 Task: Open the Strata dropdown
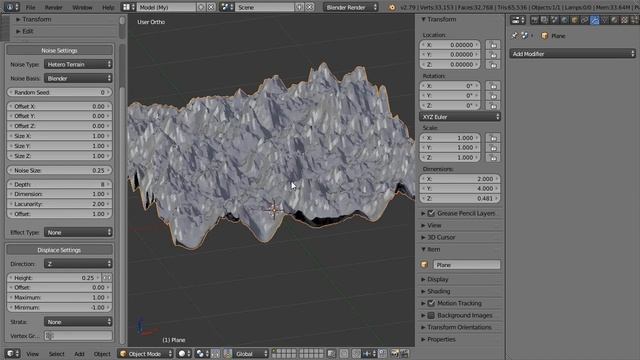click(x=78, y=322)
